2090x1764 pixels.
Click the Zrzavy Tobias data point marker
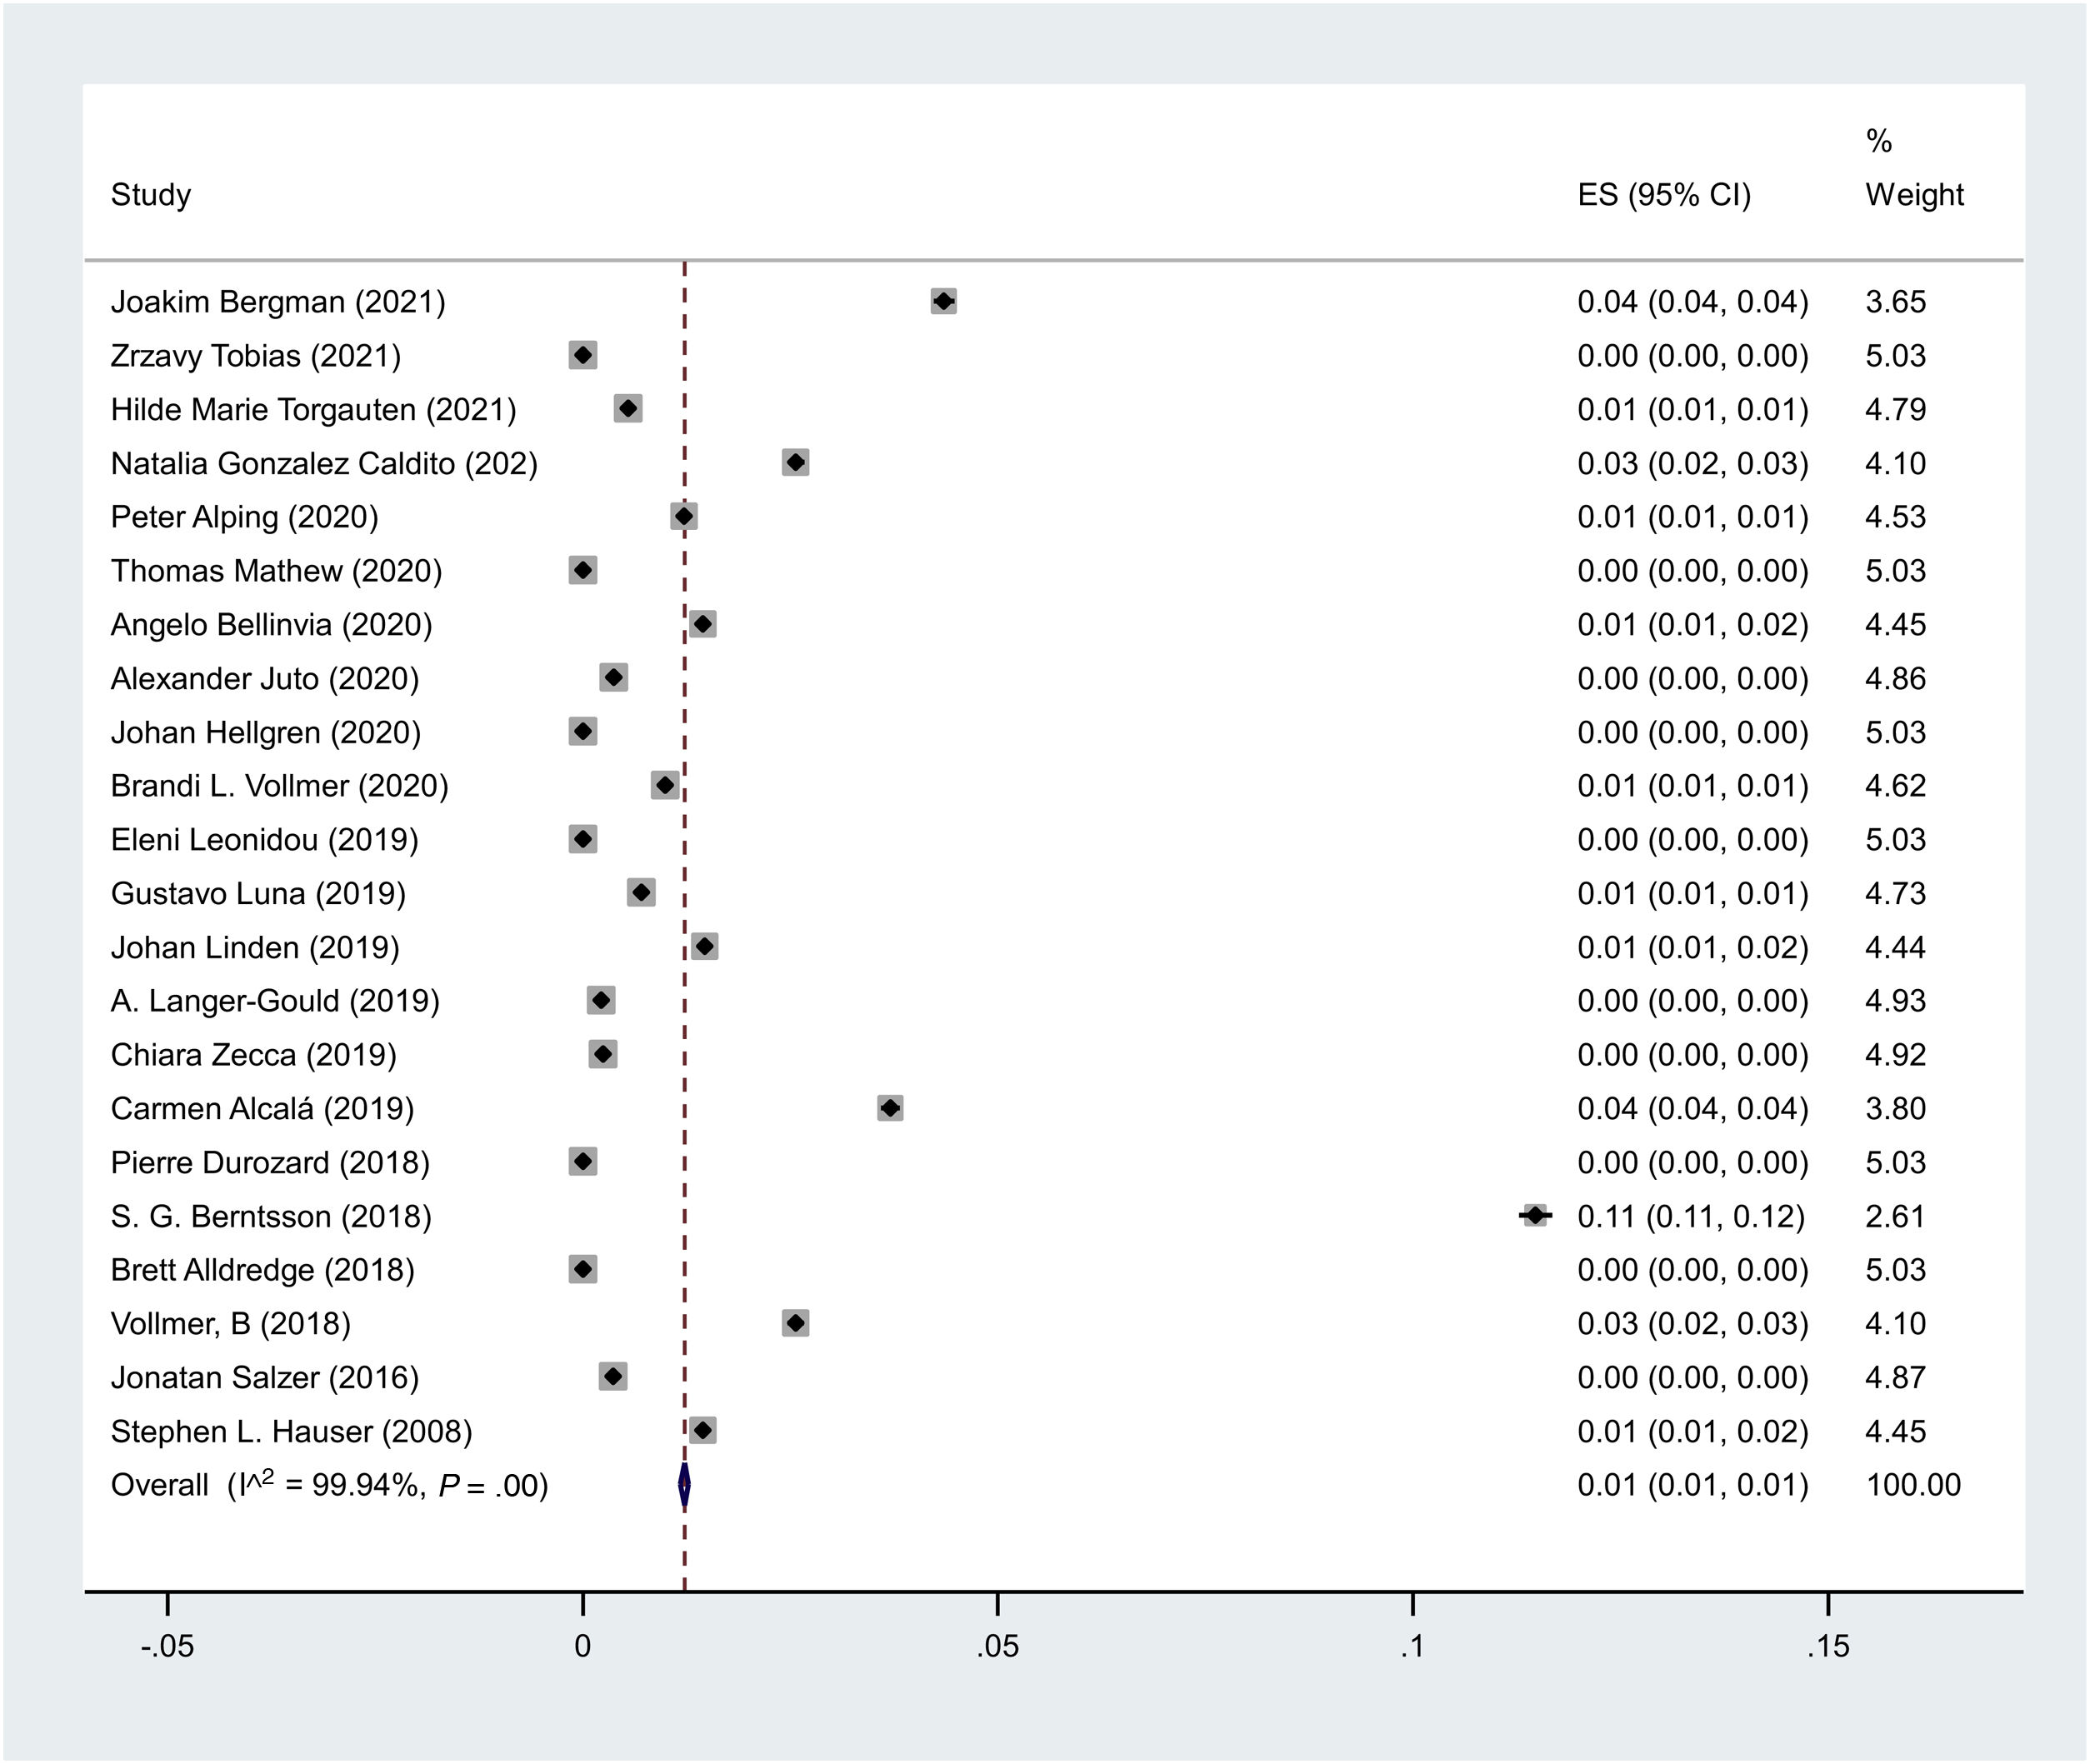583,355
